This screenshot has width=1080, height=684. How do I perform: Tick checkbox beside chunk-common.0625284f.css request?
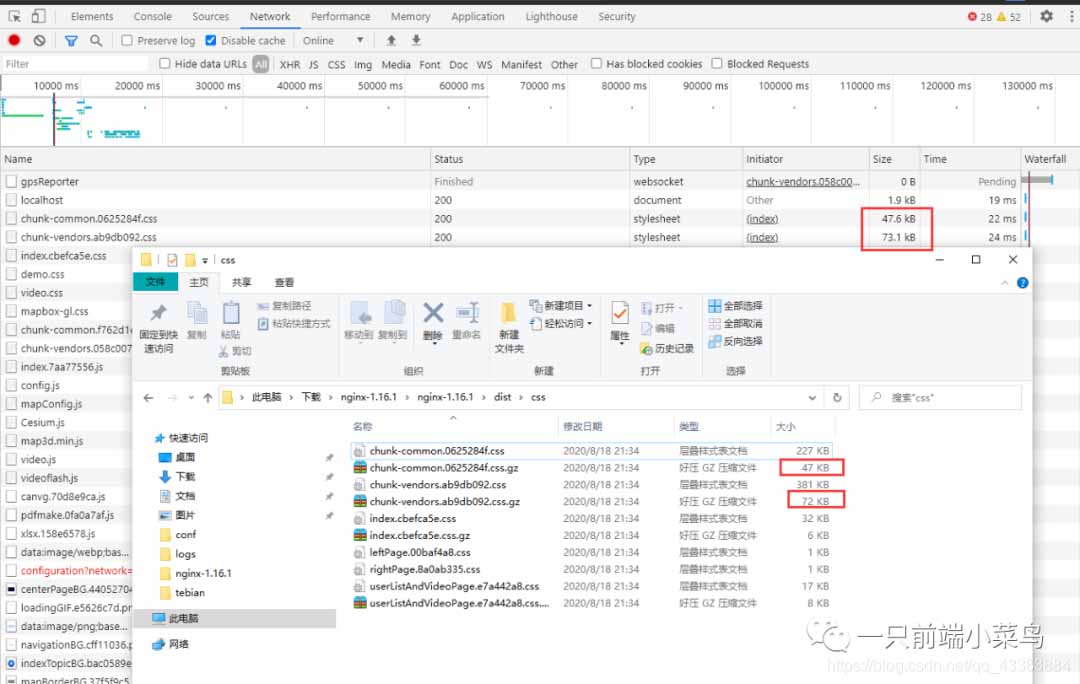point(11,219)
